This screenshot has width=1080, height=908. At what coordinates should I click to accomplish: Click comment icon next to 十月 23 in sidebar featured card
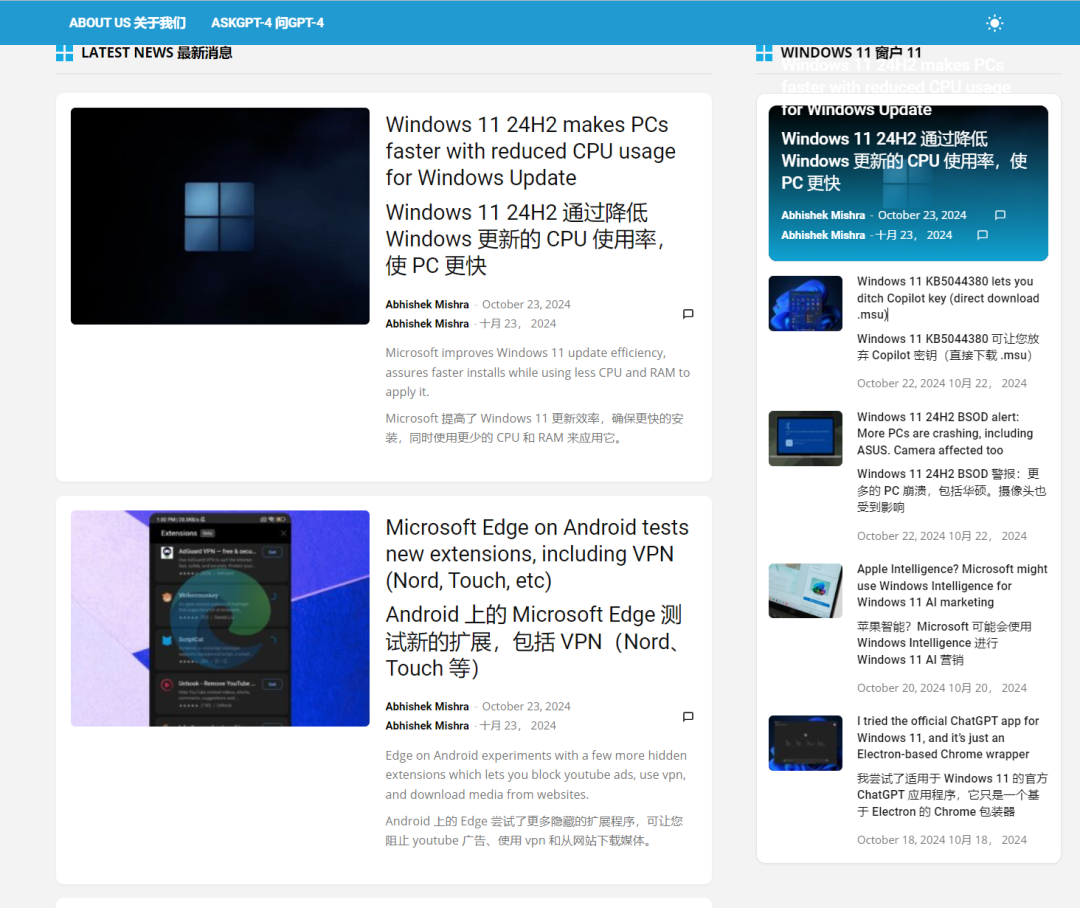(982, 235)
